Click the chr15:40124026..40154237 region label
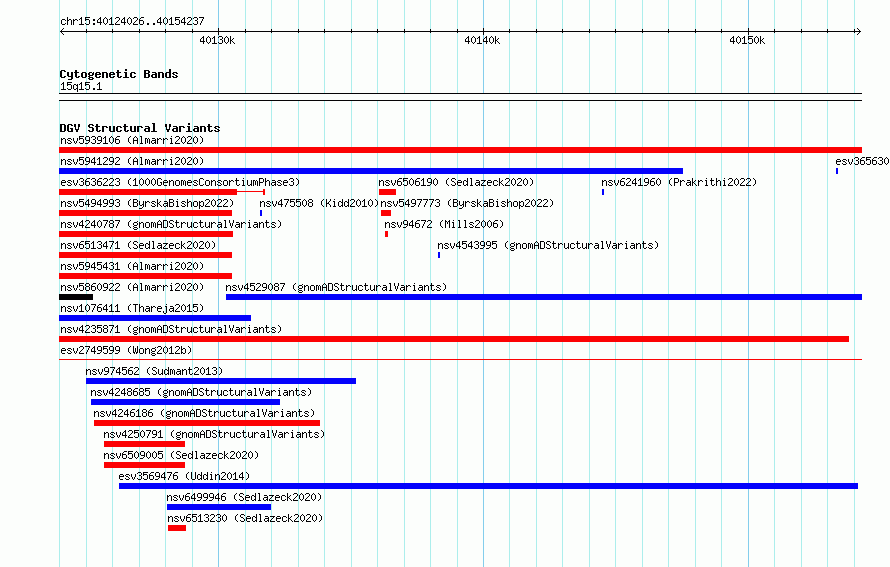 click(x=132, y=21)
